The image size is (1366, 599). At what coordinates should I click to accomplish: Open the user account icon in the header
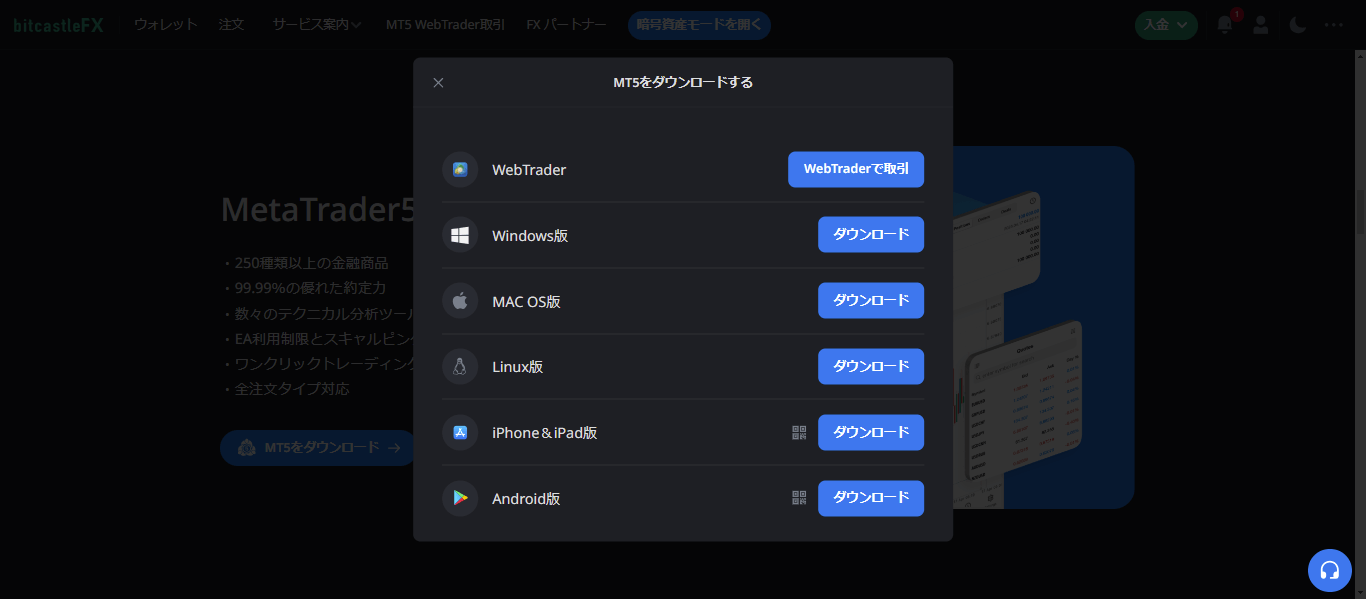[1260, 25]
